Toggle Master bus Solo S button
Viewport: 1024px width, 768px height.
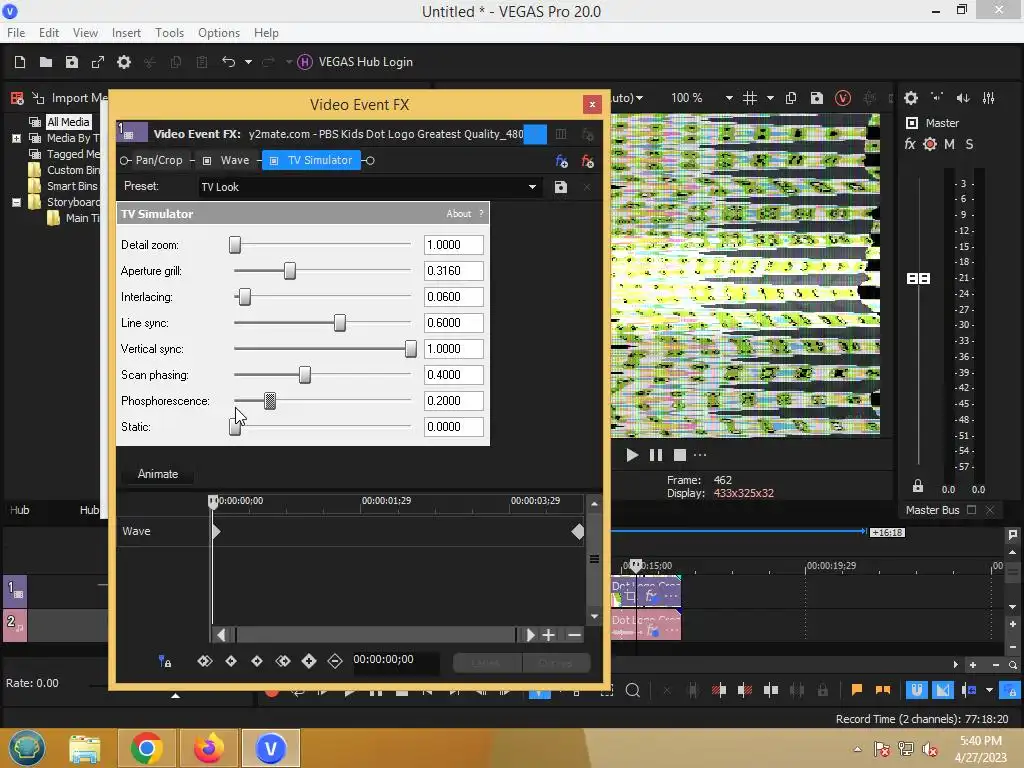pos(969,144)
